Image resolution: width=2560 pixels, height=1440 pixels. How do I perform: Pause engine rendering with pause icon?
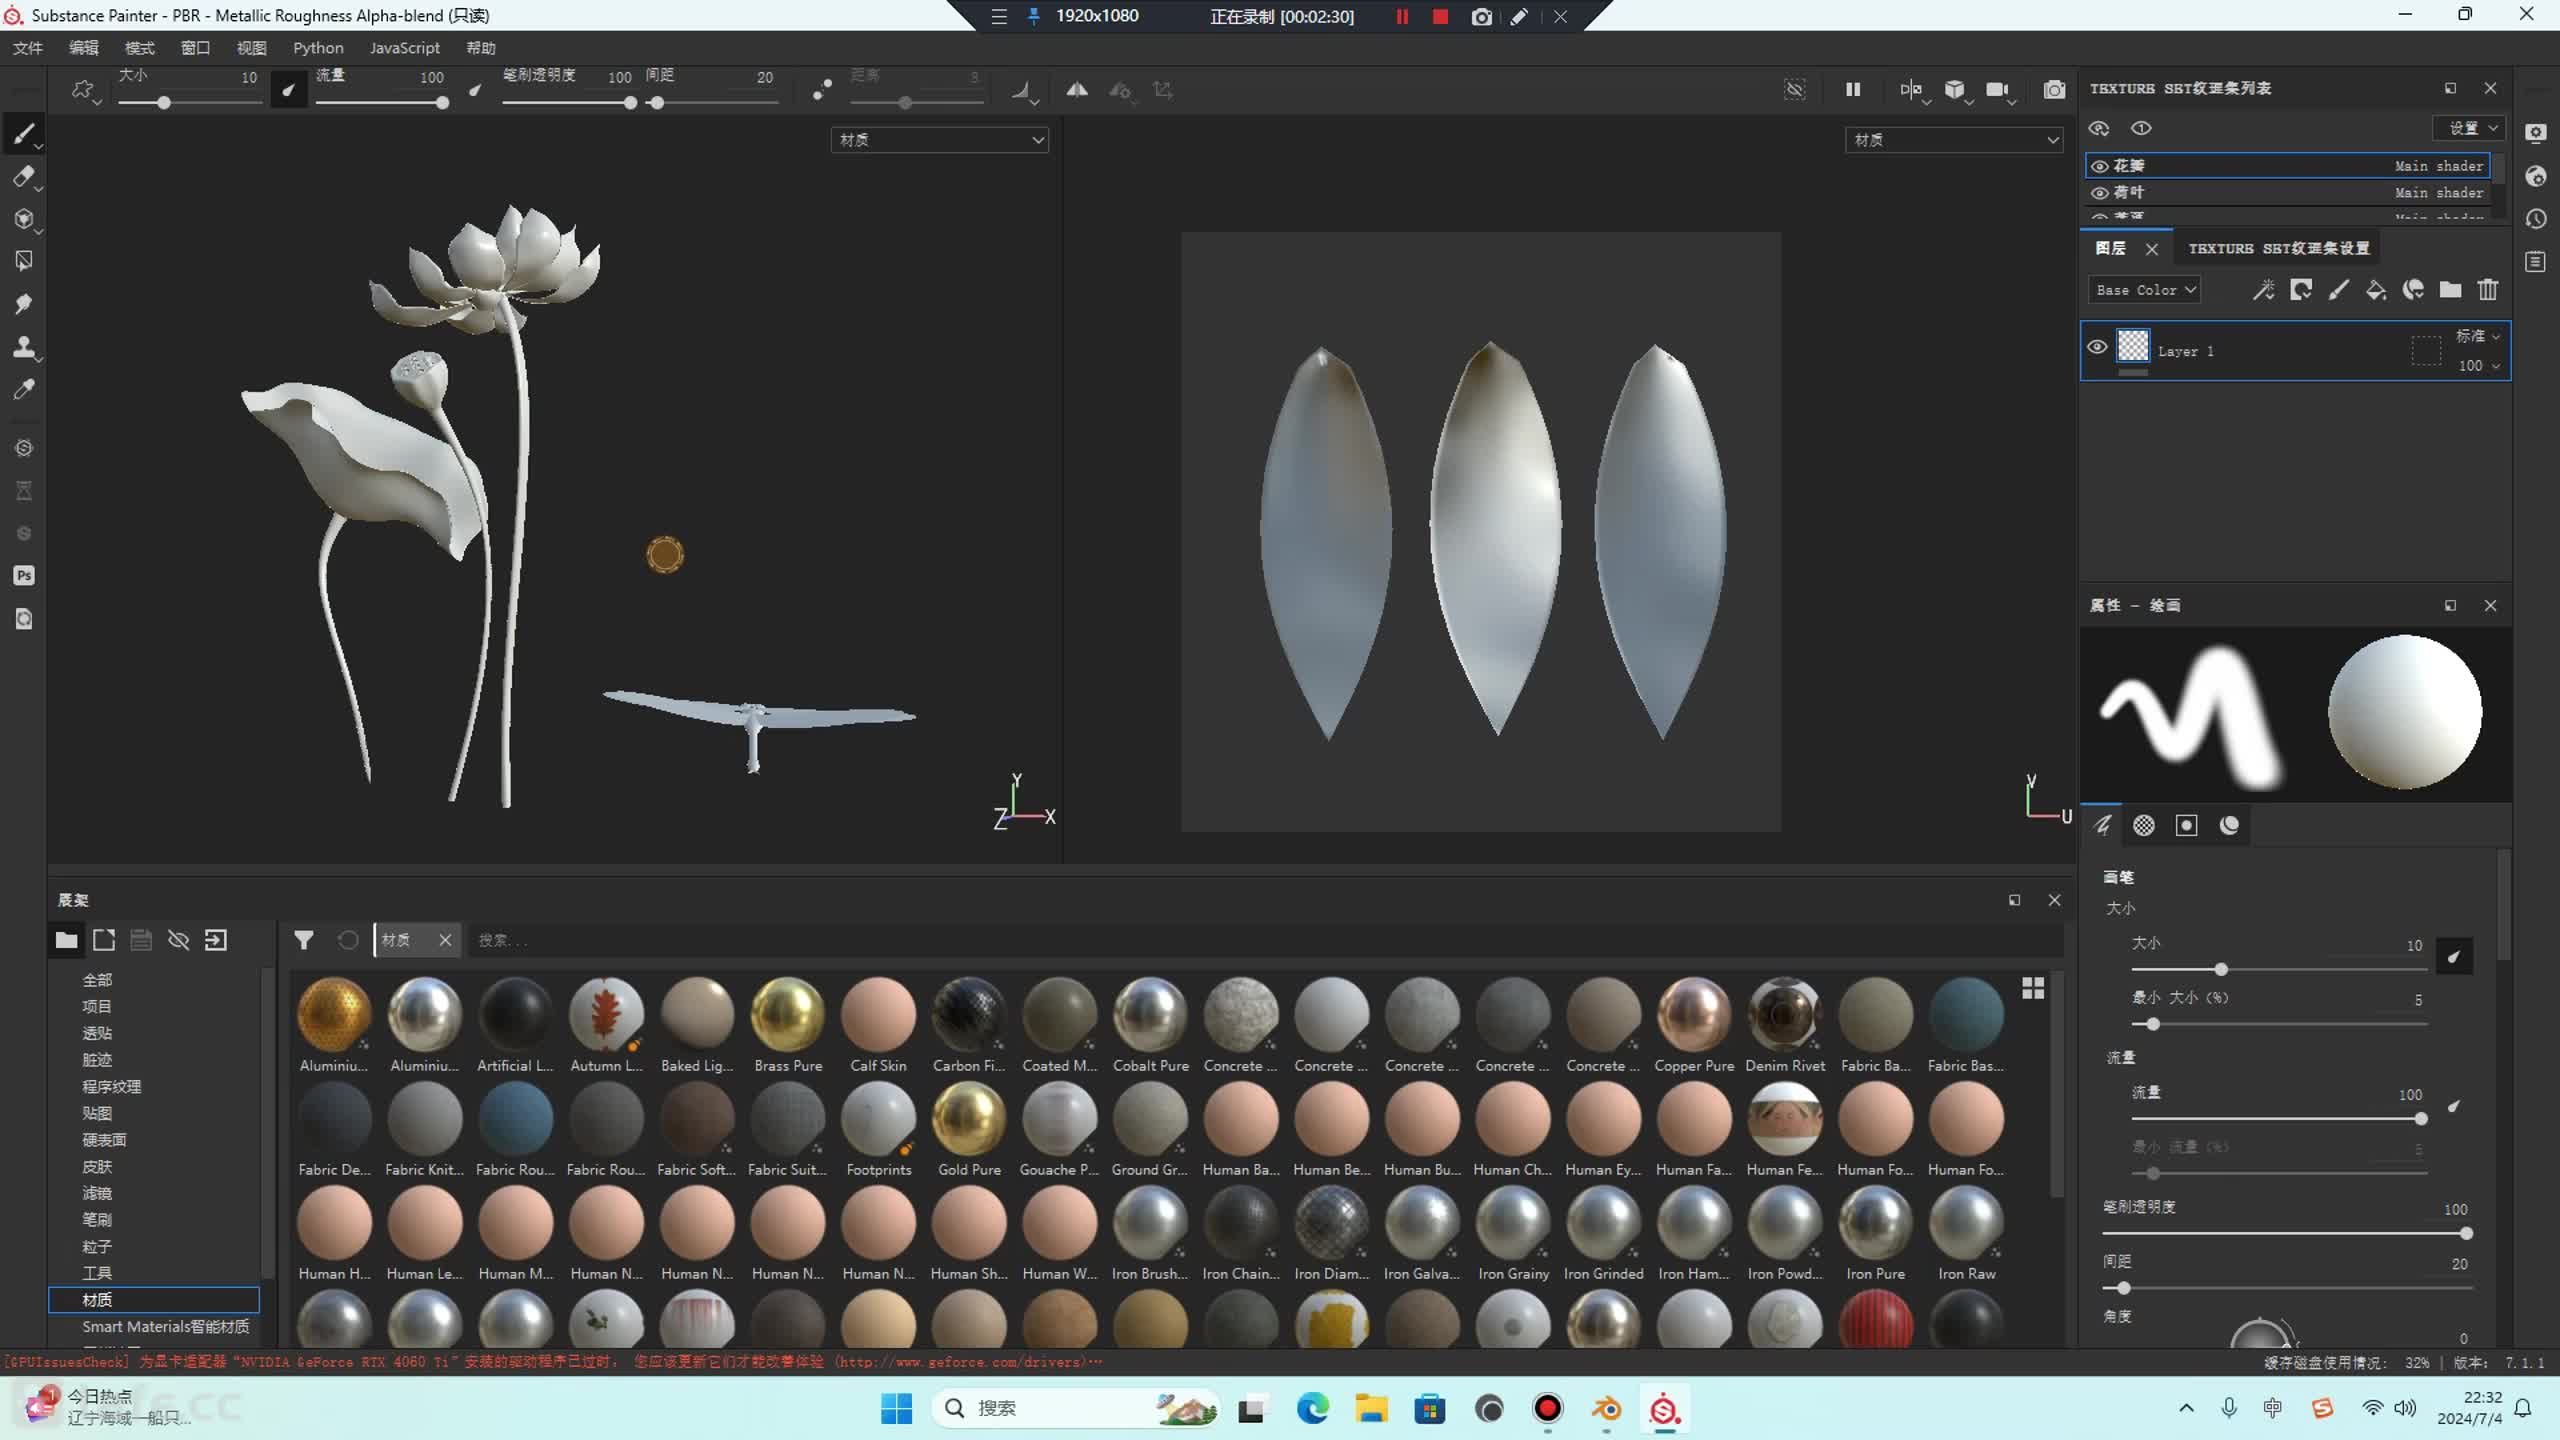1853,90
